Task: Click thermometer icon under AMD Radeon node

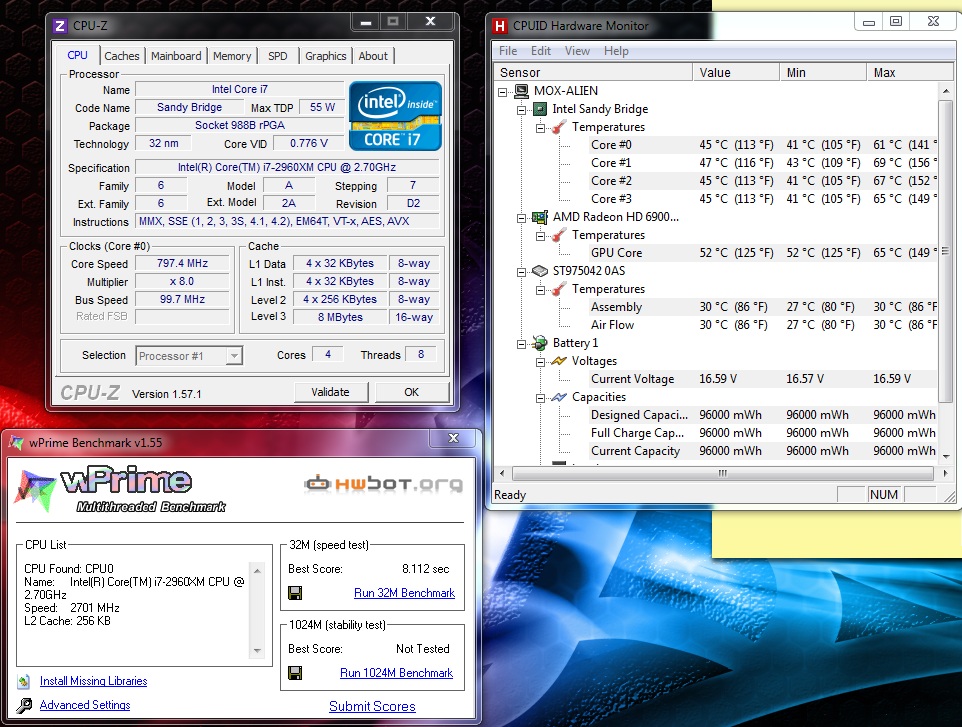Action: [x=559, y=235]
